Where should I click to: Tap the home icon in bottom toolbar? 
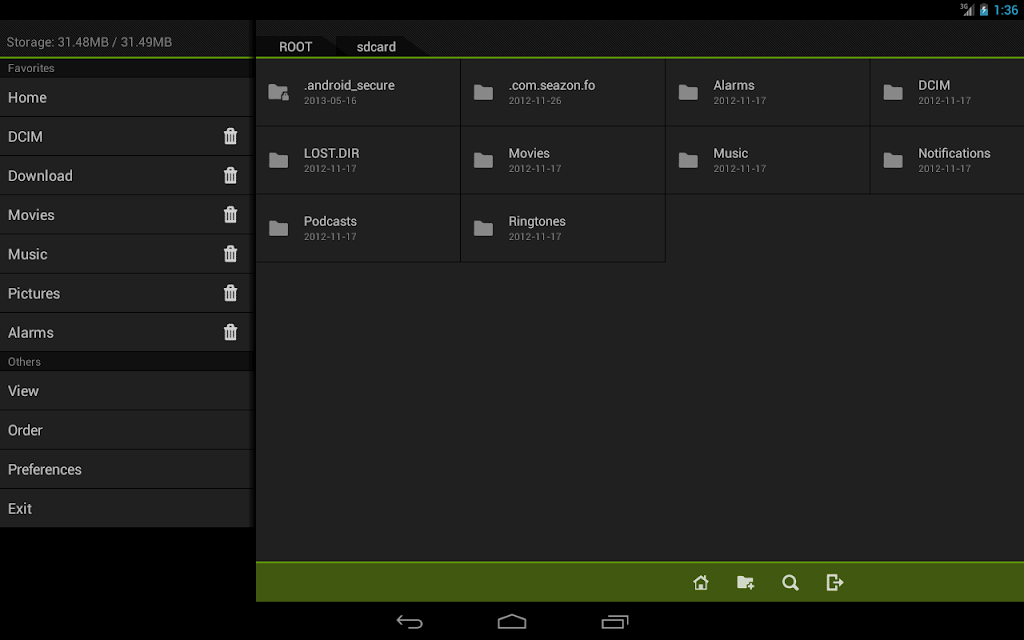tap(701, 582)
